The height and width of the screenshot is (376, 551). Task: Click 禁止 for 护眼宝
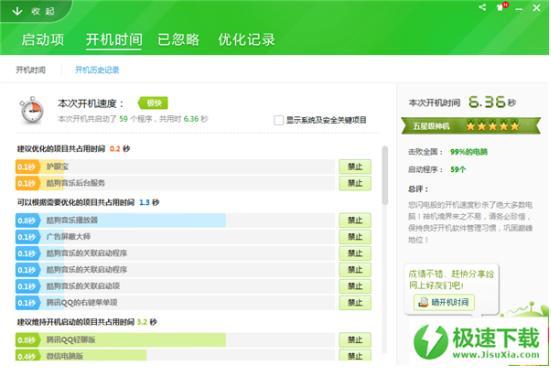[x=355, y=167]
